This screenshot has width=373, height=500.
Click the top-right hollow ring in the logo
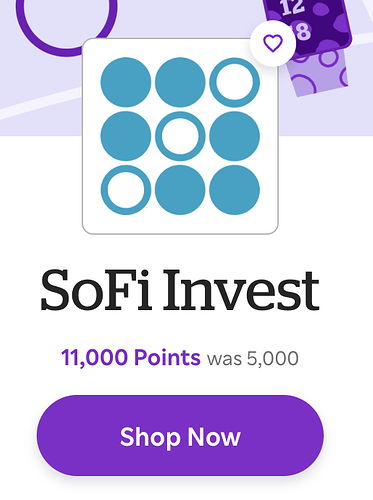(234, 82)
